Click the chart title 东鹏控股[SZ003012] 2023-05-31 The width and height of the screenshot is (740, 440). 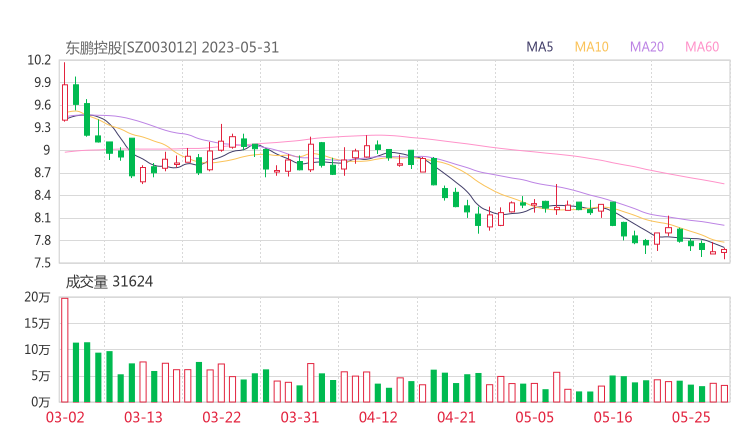[172, 48]
